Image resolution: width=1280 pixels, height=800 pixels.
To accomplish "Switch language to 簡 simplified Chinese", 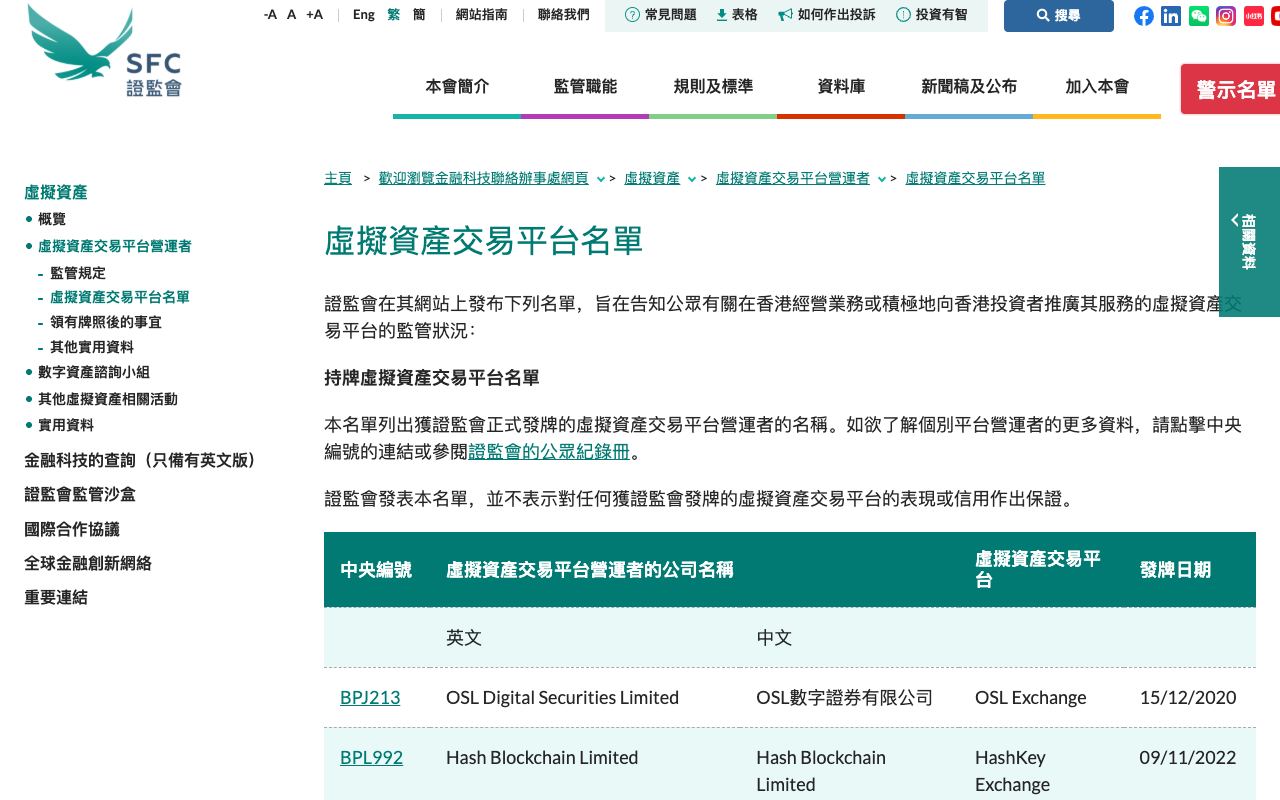I will pyautogui.click(x=419, y=15).
